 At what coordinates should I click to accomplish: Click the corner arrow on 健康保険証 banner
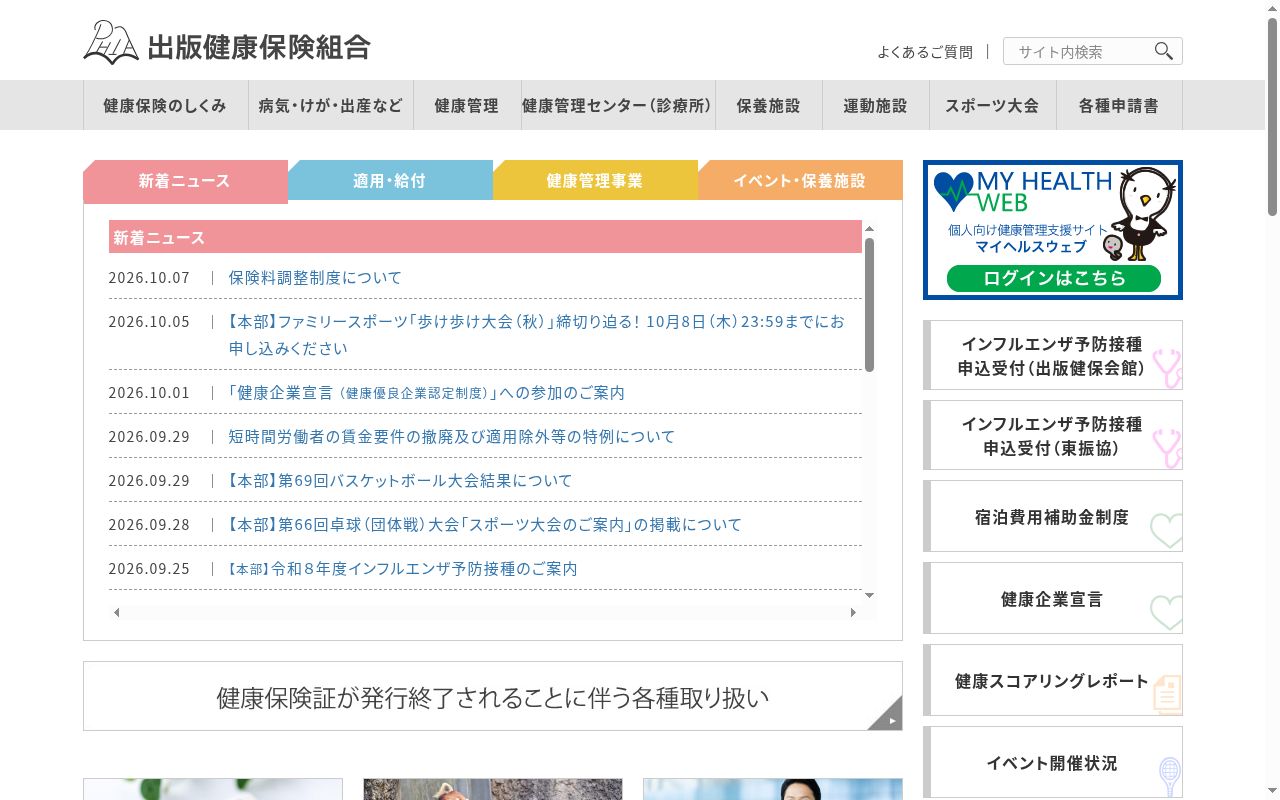885,713
